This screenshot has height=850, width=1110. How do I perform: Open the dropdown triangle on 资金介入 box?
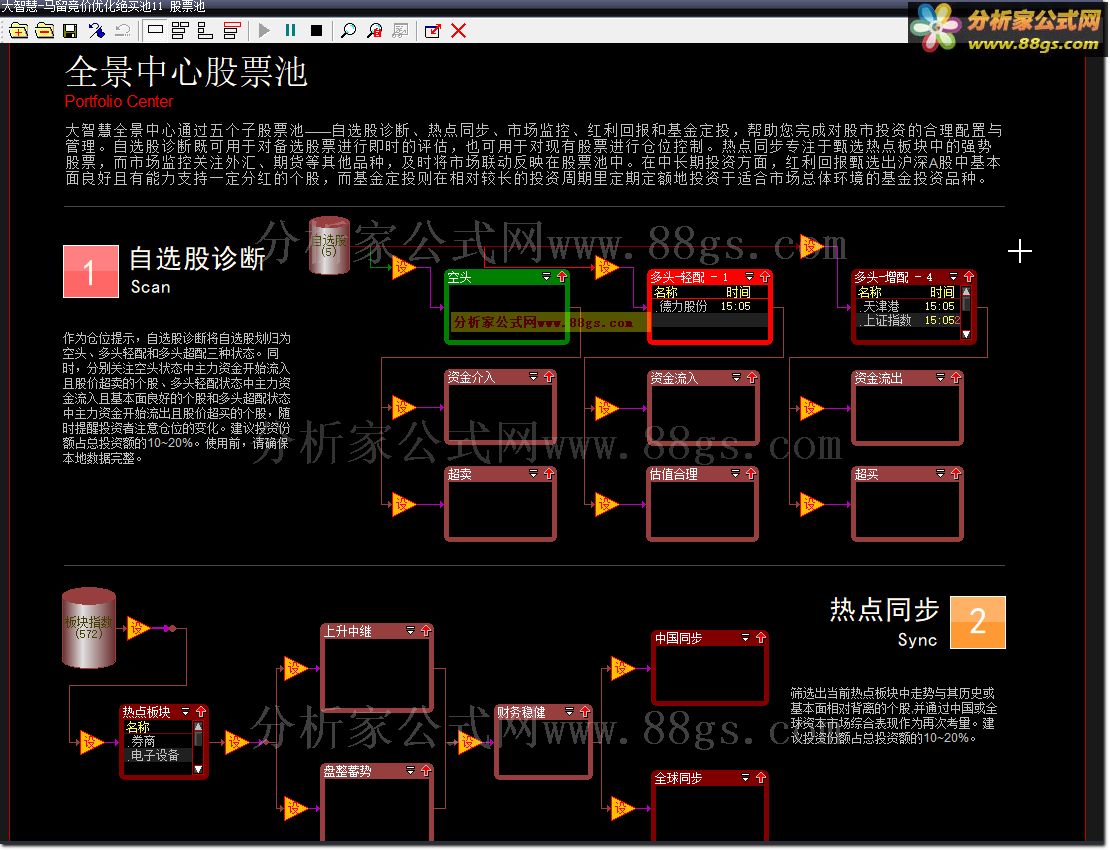[x=534, y=377]
